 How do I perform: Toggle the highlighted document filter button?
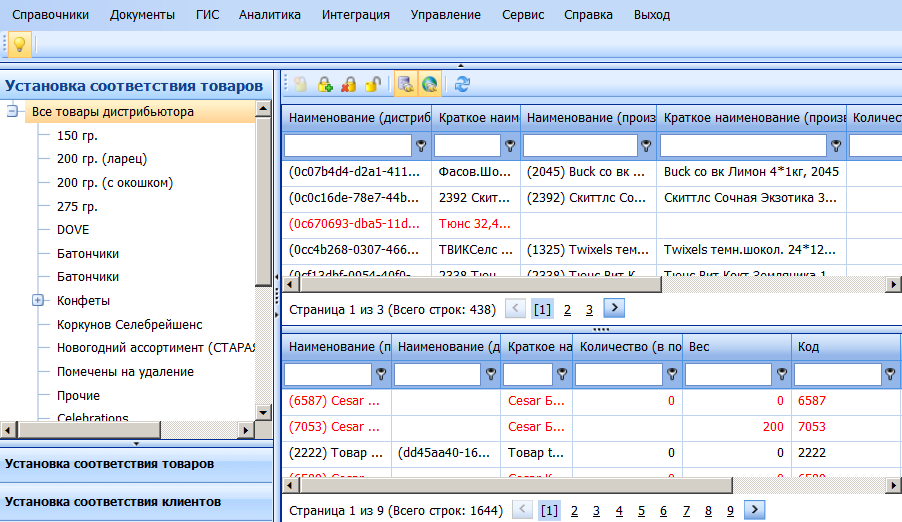click(x=405, y=85)
